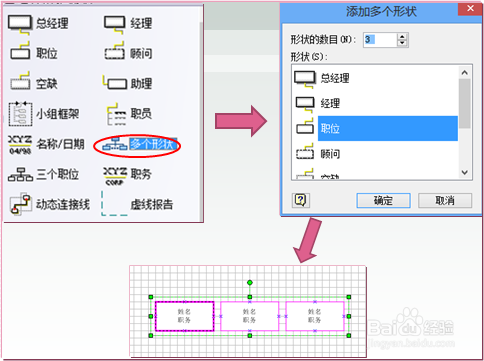The height and width of the screenshot is (361, 484).
Task: Select the 三个职位 icon in stencil
Action: point(20,174)
